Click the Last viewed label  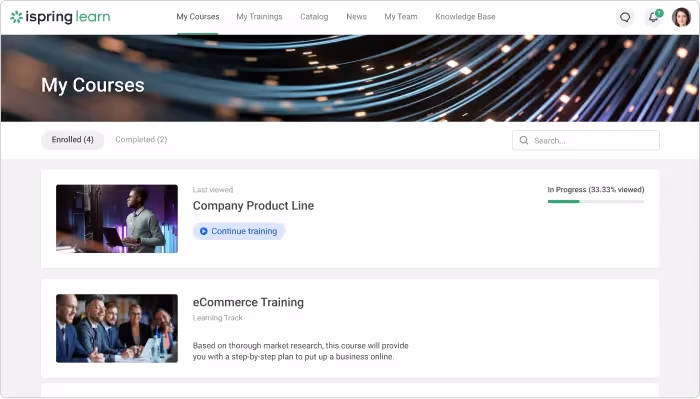click(x=213, y=190)
